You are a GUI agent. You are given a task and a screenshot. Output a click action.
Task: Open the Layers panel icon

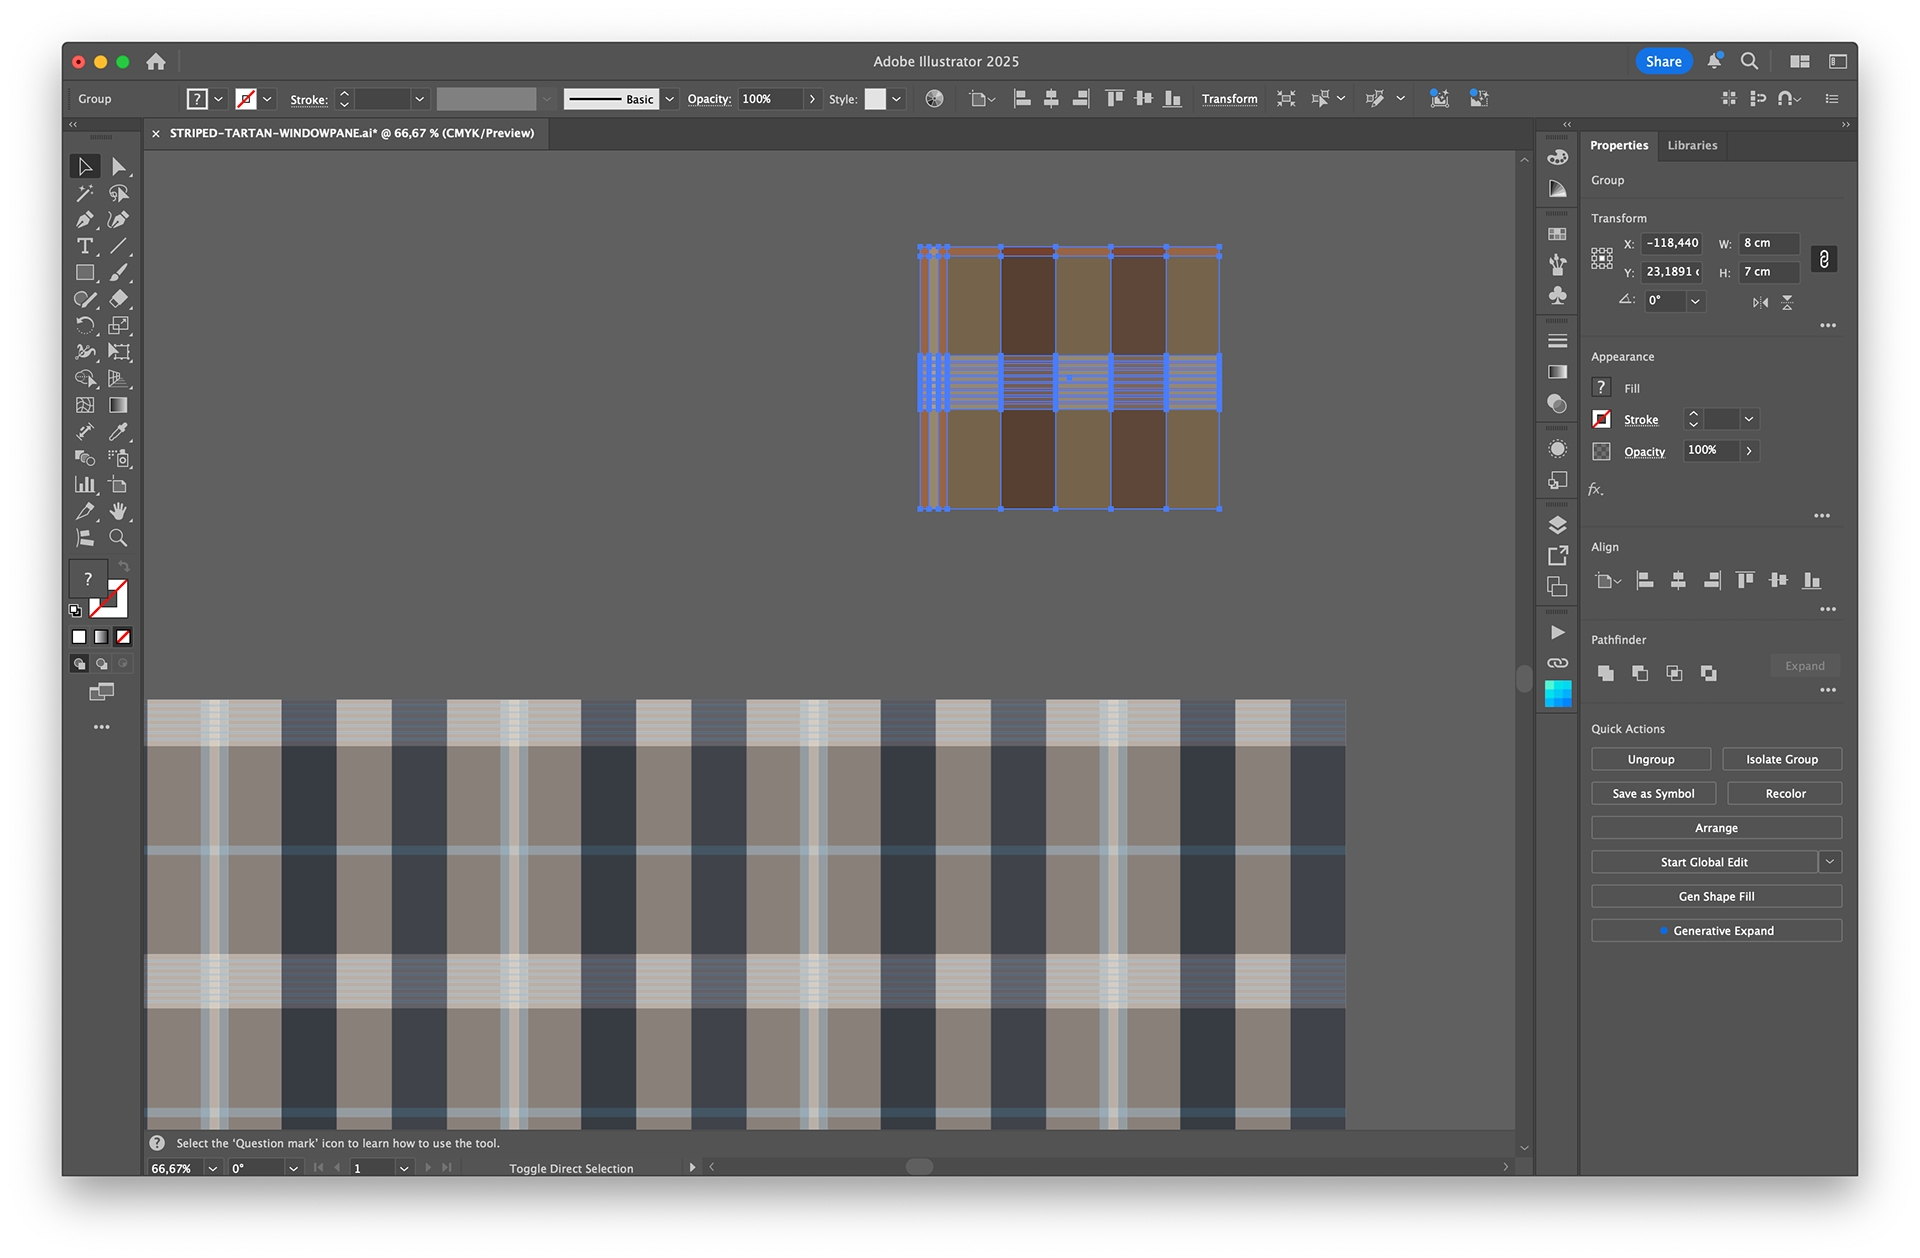tap(1557, 525)
